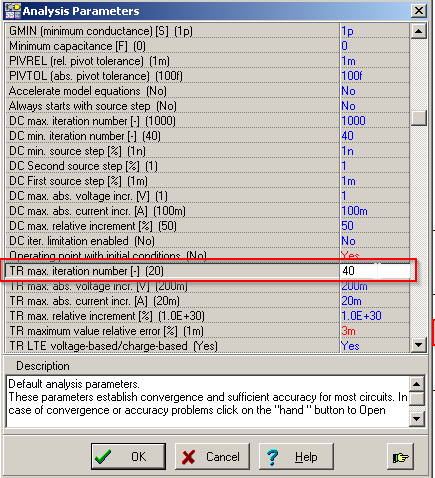435x478 pixels.
Task: Click the DC max. iteration number label
Action: tap(92, 121)
